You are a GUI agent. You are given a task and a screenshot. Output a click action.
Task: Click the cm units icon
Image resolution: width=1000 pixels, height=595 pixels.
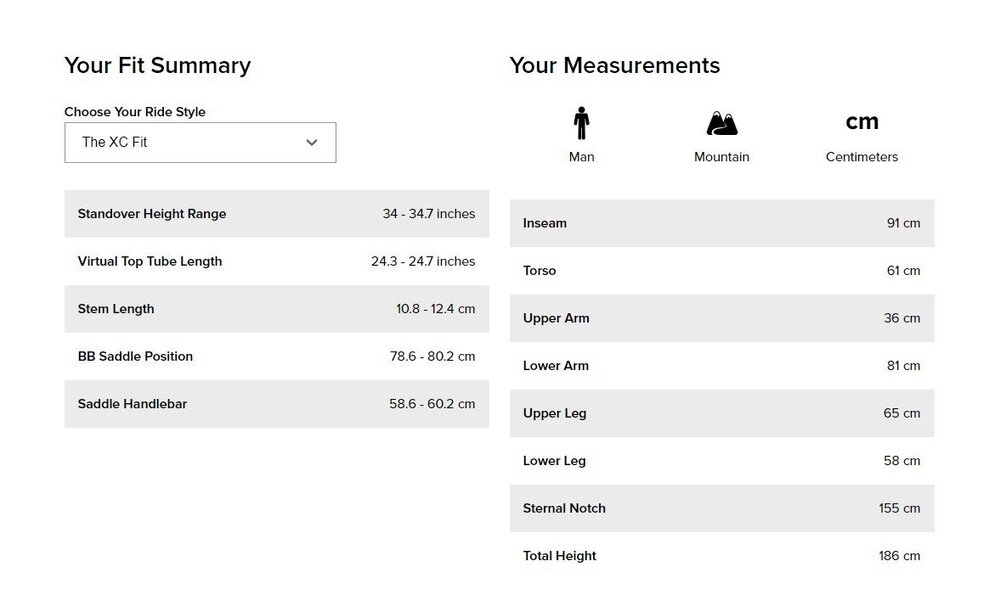pyautogui.click(x=861, y=122)
